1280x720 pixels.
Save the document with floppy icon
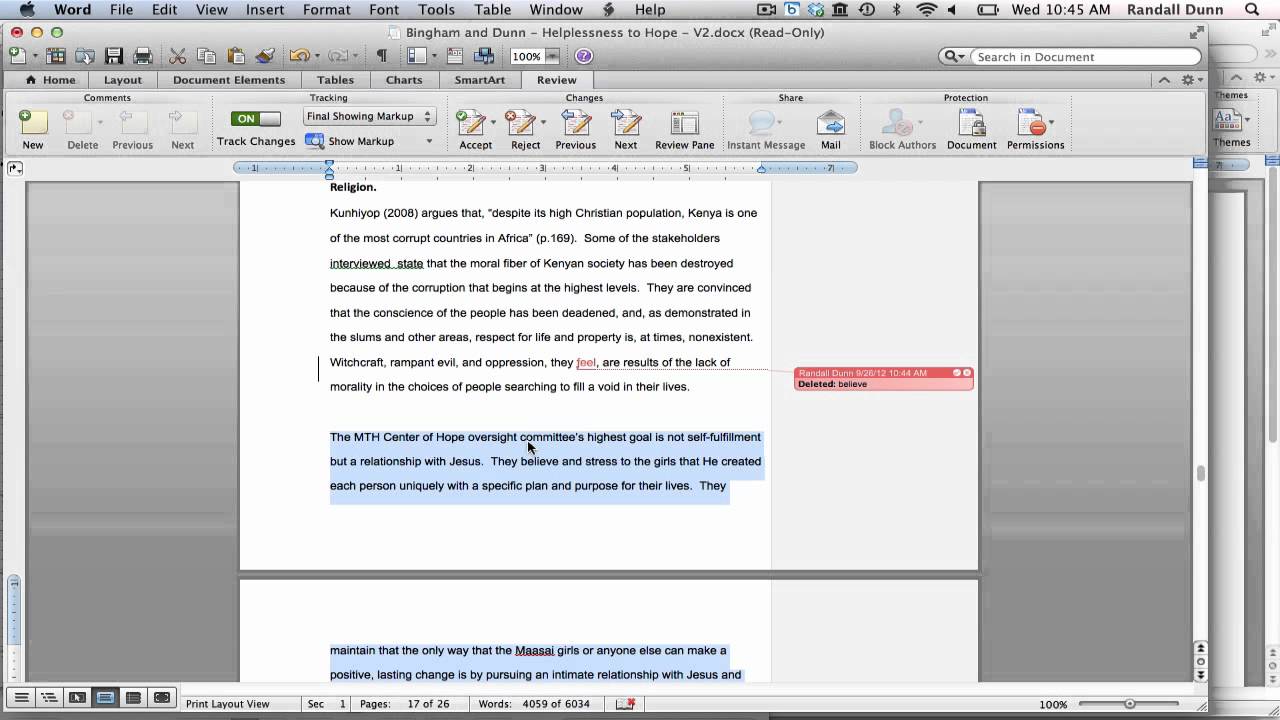point(114,56)
